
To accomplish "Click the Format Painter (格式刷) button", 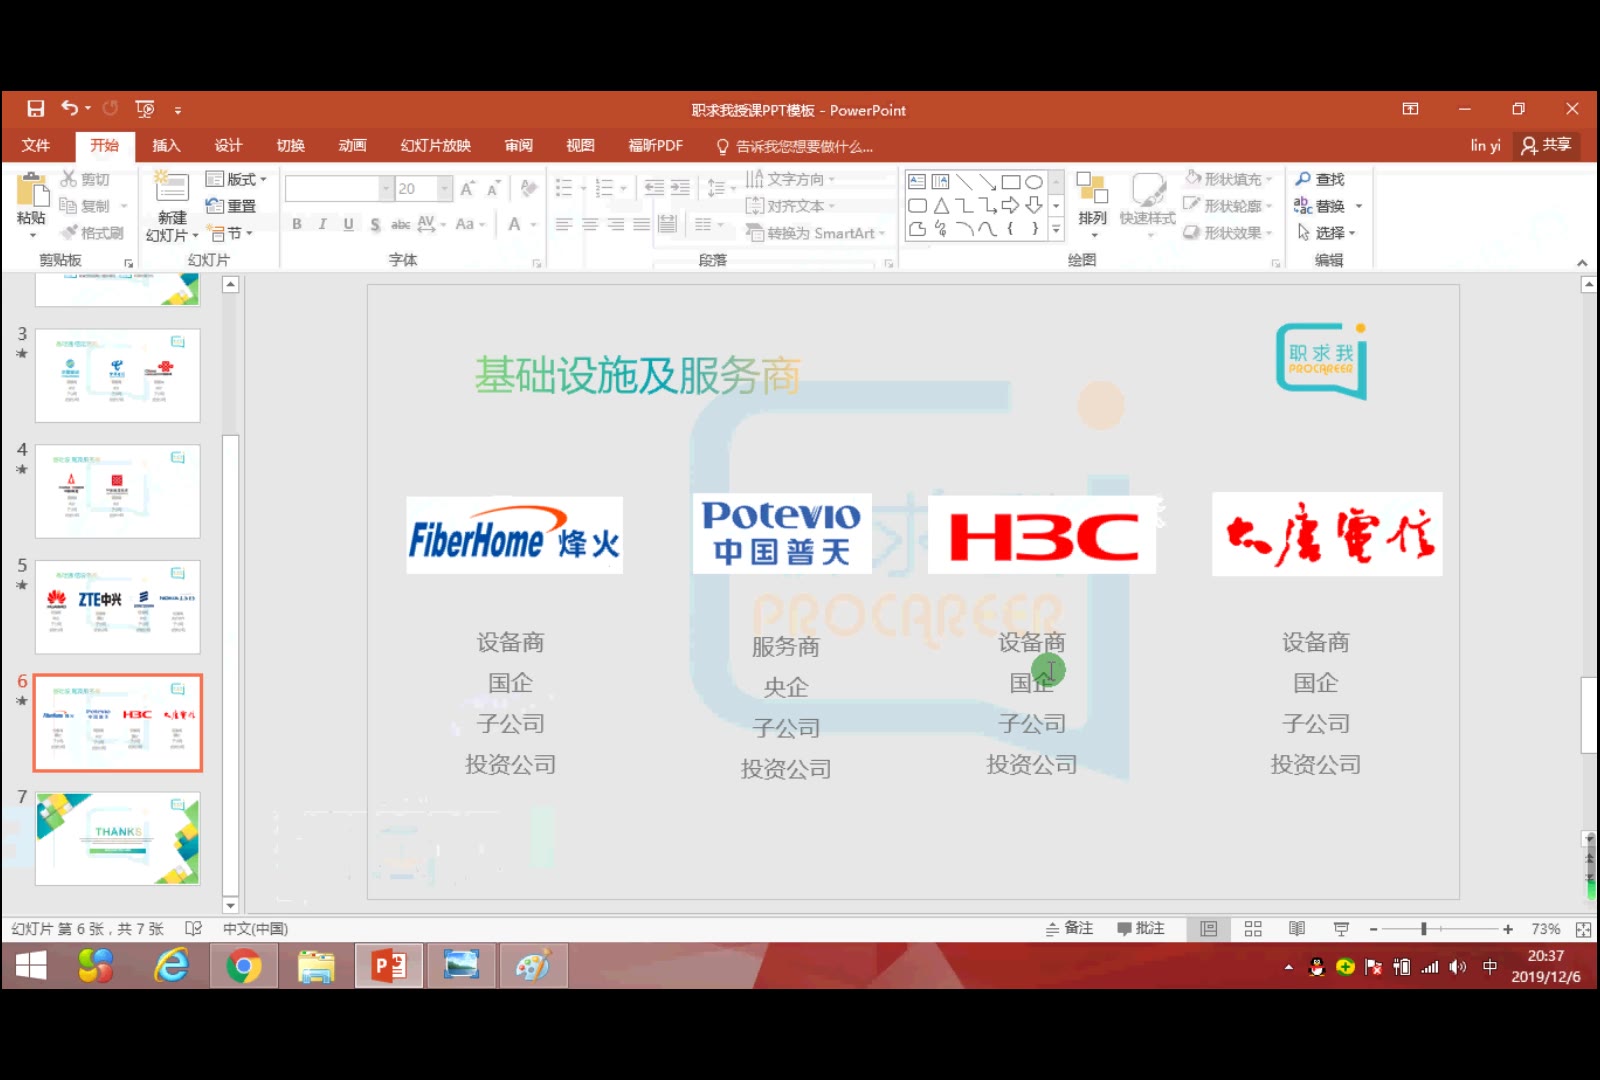I will click(92, 233).
